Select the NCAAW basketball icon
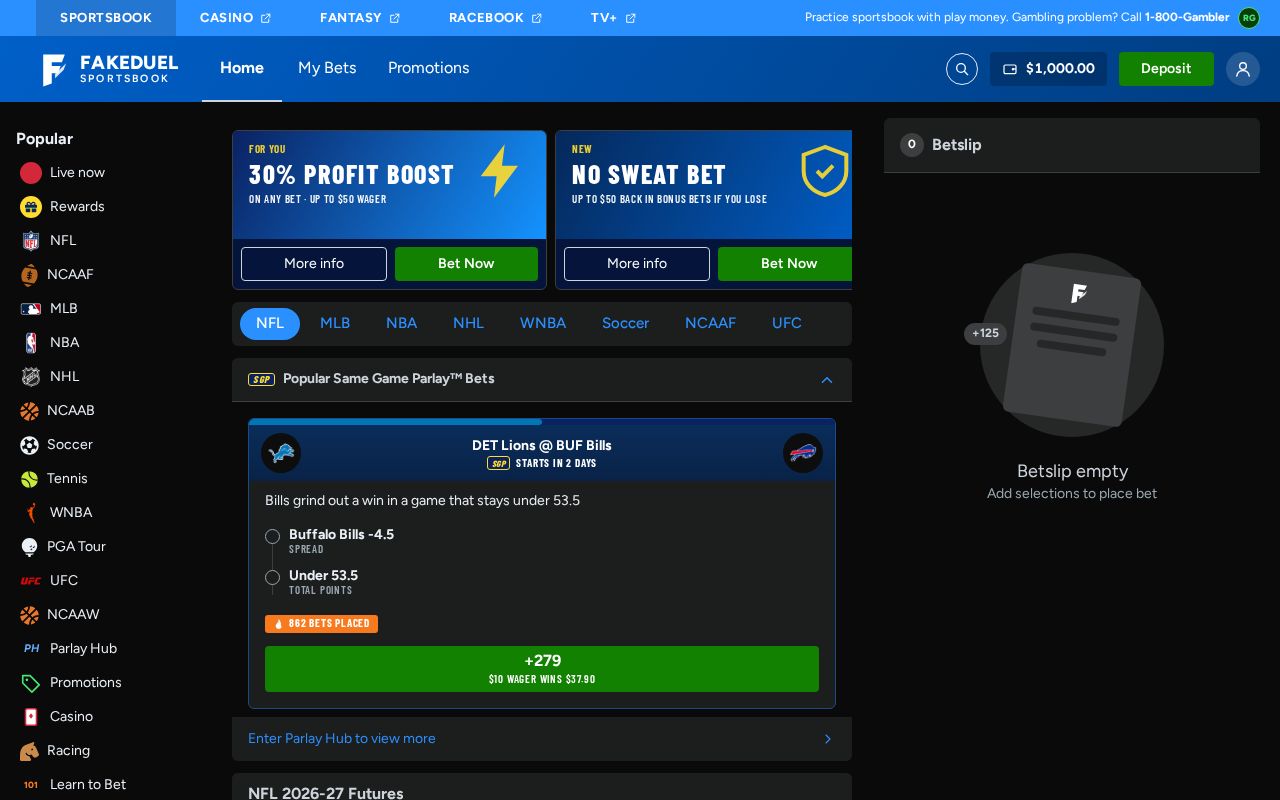Viewport: 1280px width, 800px height. tap(30, 615)
